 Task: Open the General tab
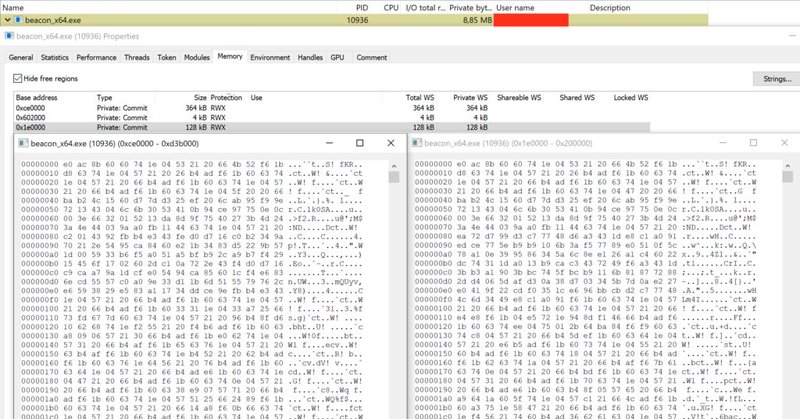[x=21, y=58]
